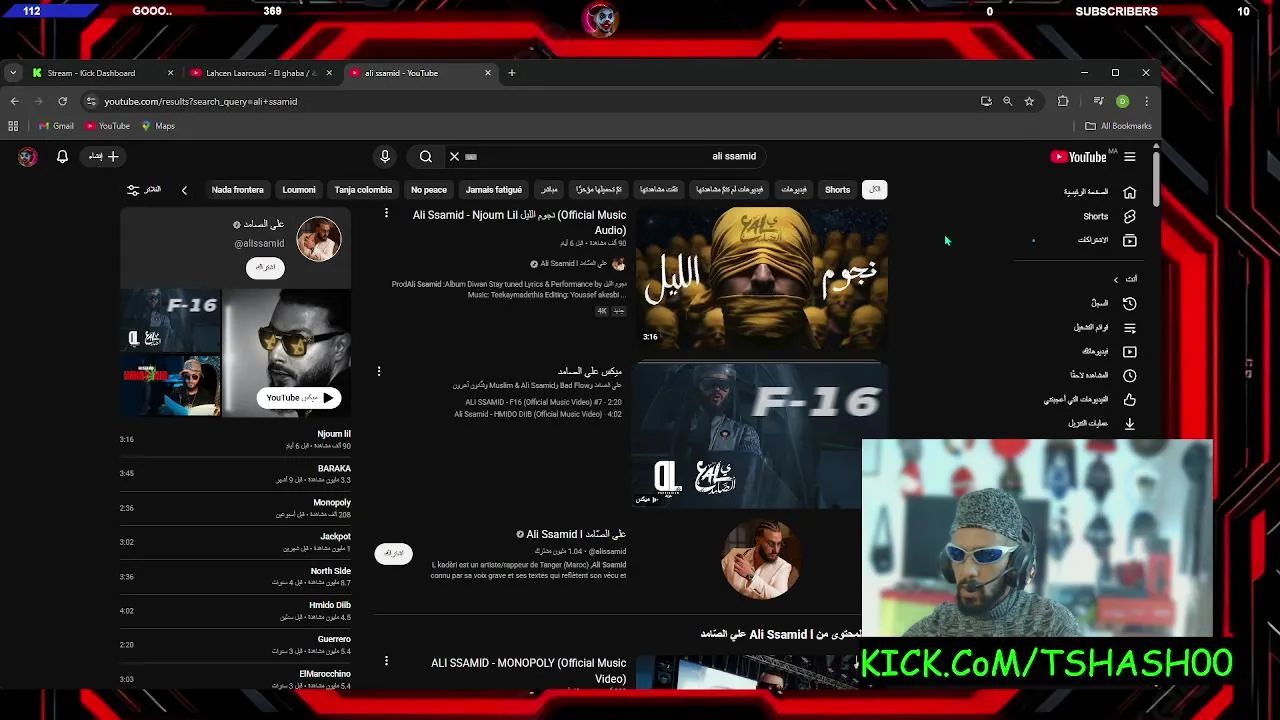Go back in Chrome
Image resolution: width=1280 pixels, height=720 pixels.
click(x=14, y=101)
